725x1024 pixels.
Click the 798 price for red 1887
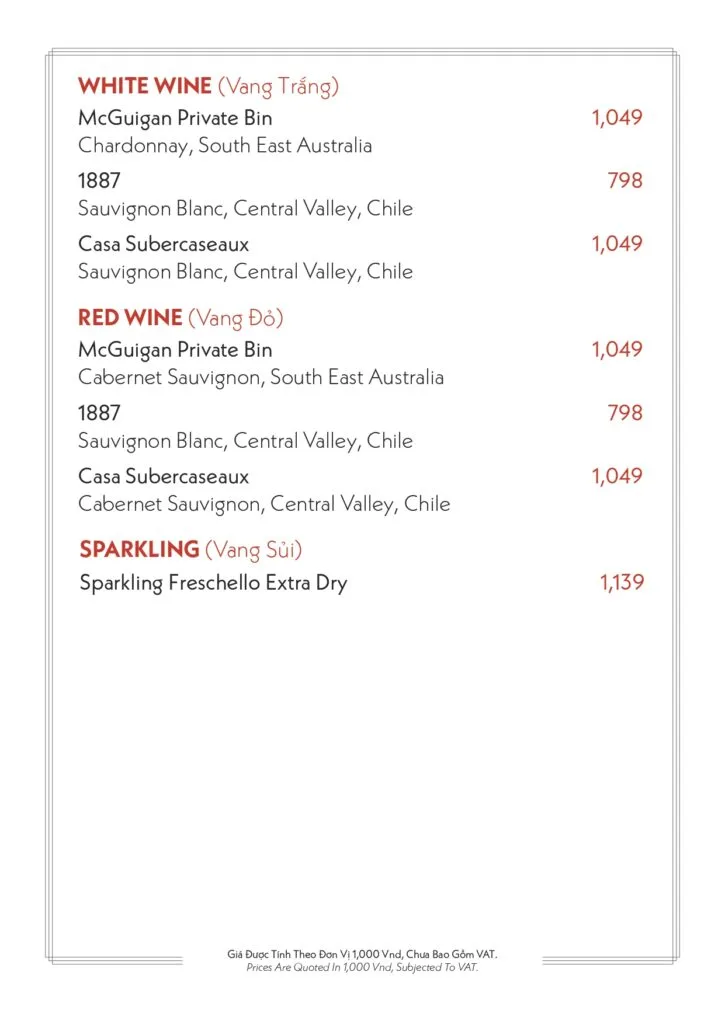coord(625,413)
